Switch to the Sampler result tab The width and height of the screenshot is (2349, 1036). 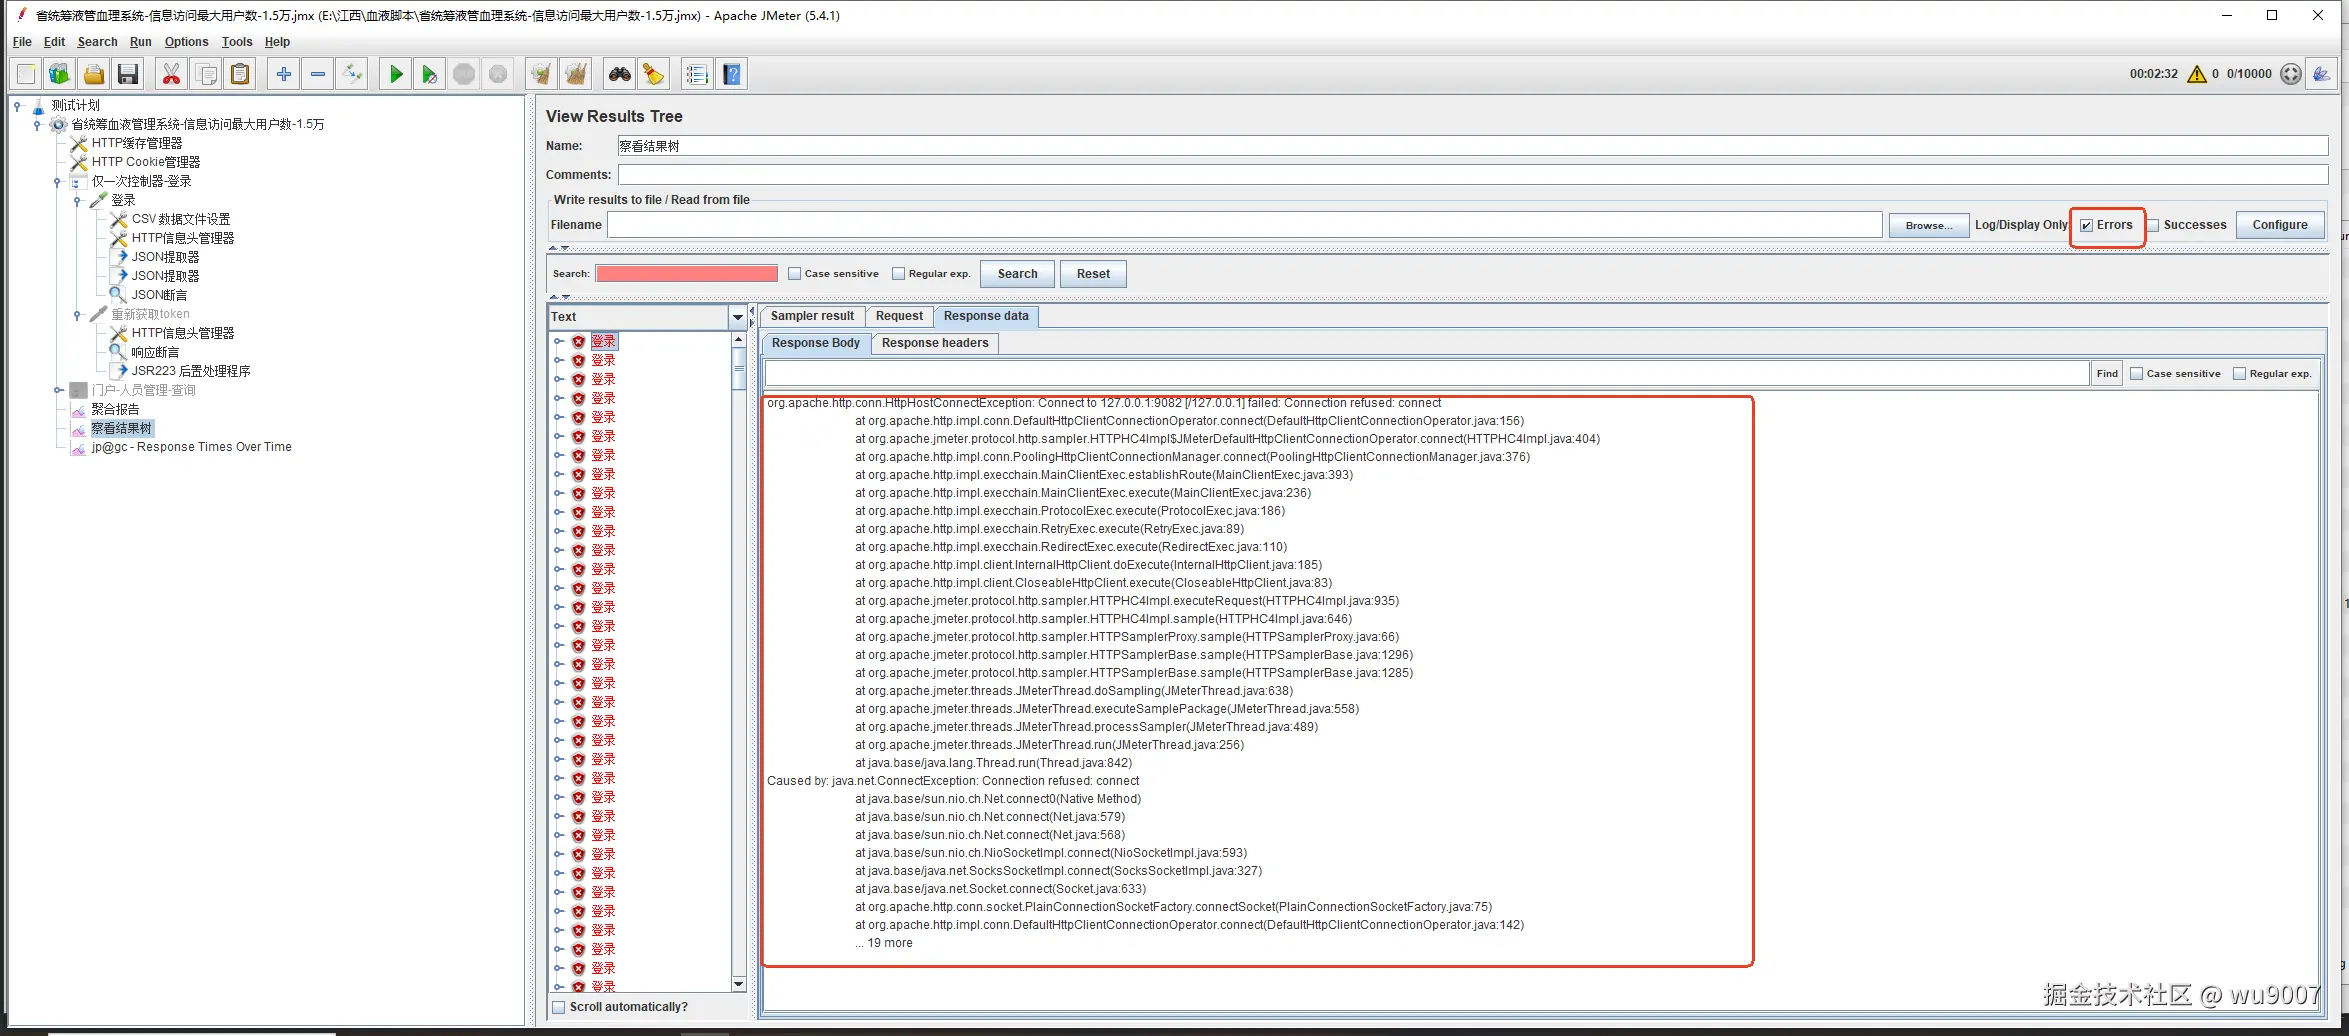point(812,316)
